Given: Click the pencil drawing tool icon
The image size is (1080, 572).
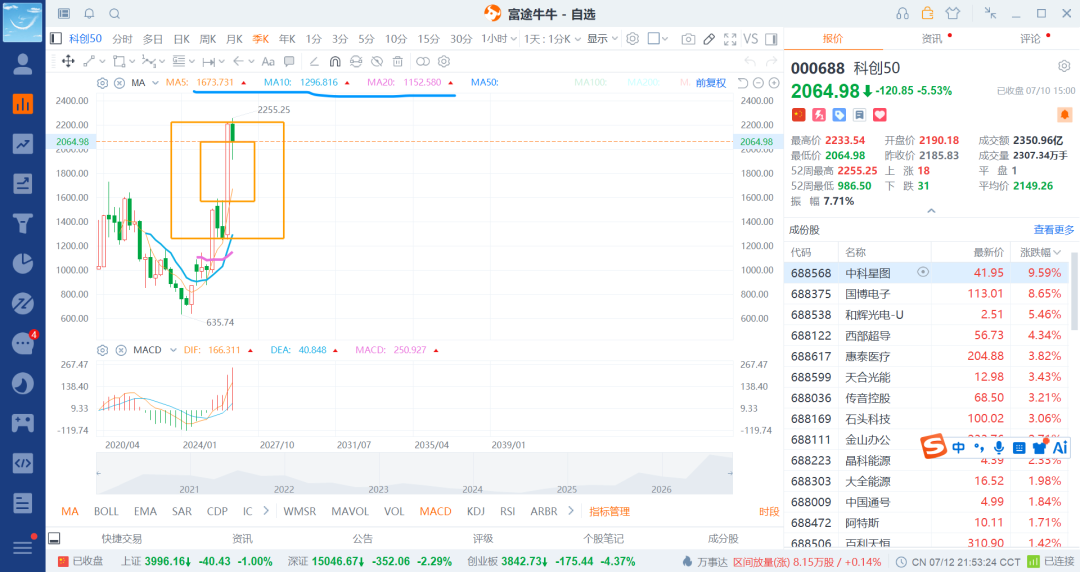Looking at the screenshot, I should (x=709, y=39).
